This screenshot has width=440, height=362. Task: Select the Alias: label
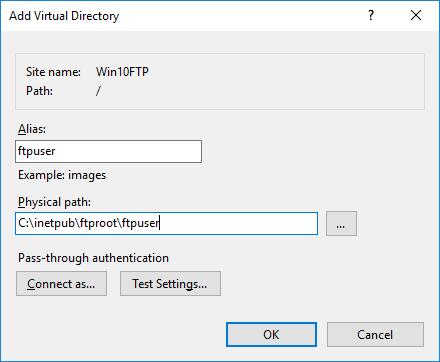[x=32, y=129]
